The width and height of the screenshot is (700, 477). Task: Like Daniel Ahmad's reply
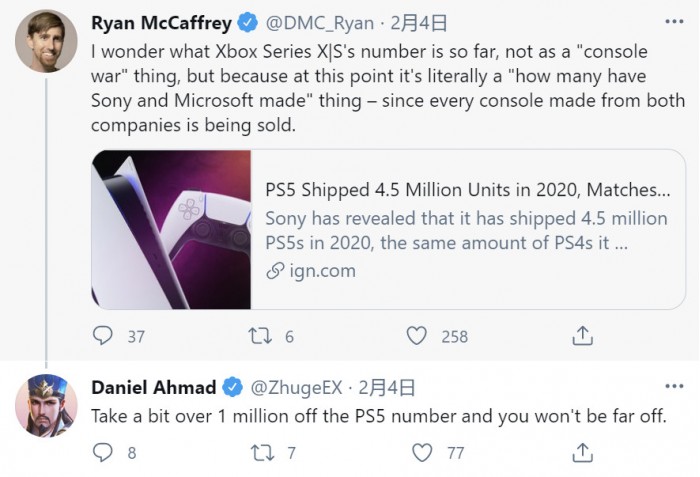click(x=422, y=452)
